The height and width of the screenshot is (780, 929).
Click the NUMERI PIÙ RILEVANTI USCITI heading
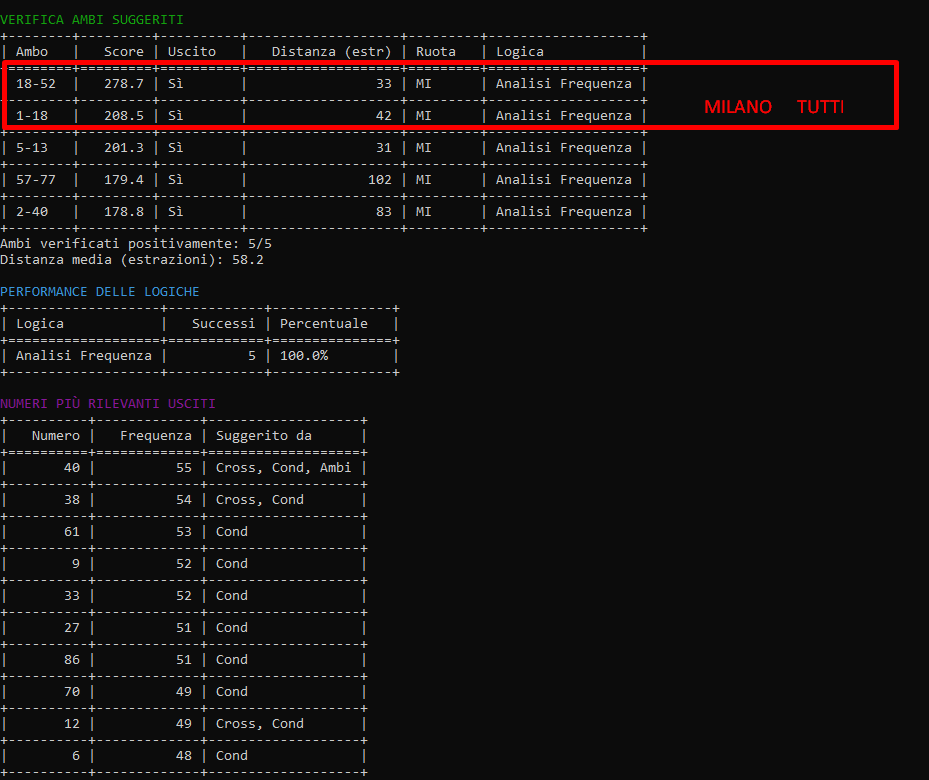coord(108,403)
